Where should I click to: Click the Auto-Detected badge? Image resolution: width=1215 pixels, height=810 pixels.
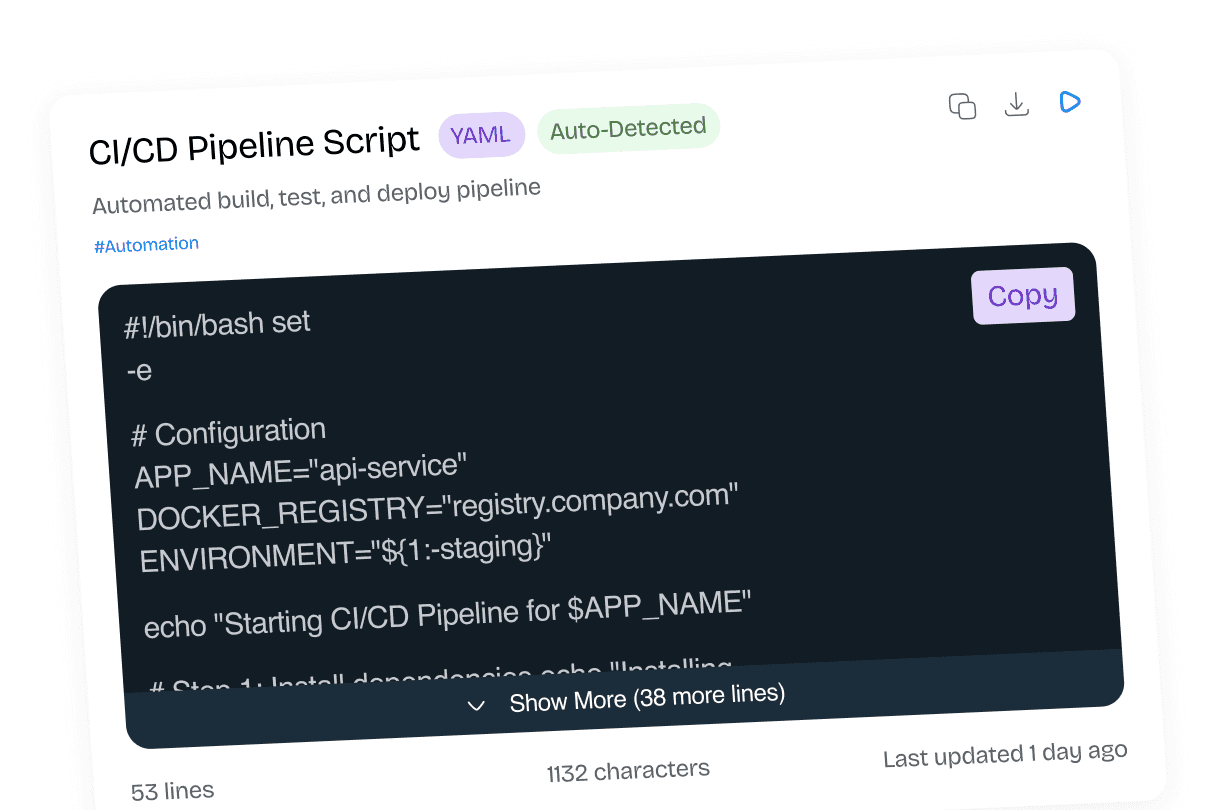[628, 128]
